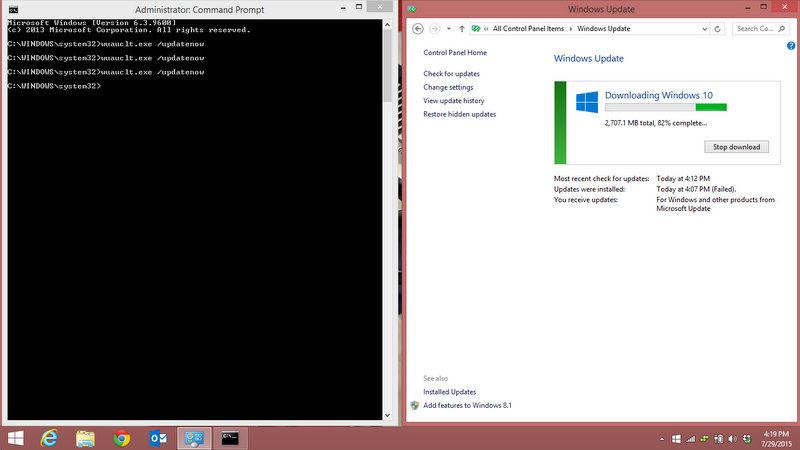
Task: Click the Windows Update title bar icon
Action: tap(412, 9)
